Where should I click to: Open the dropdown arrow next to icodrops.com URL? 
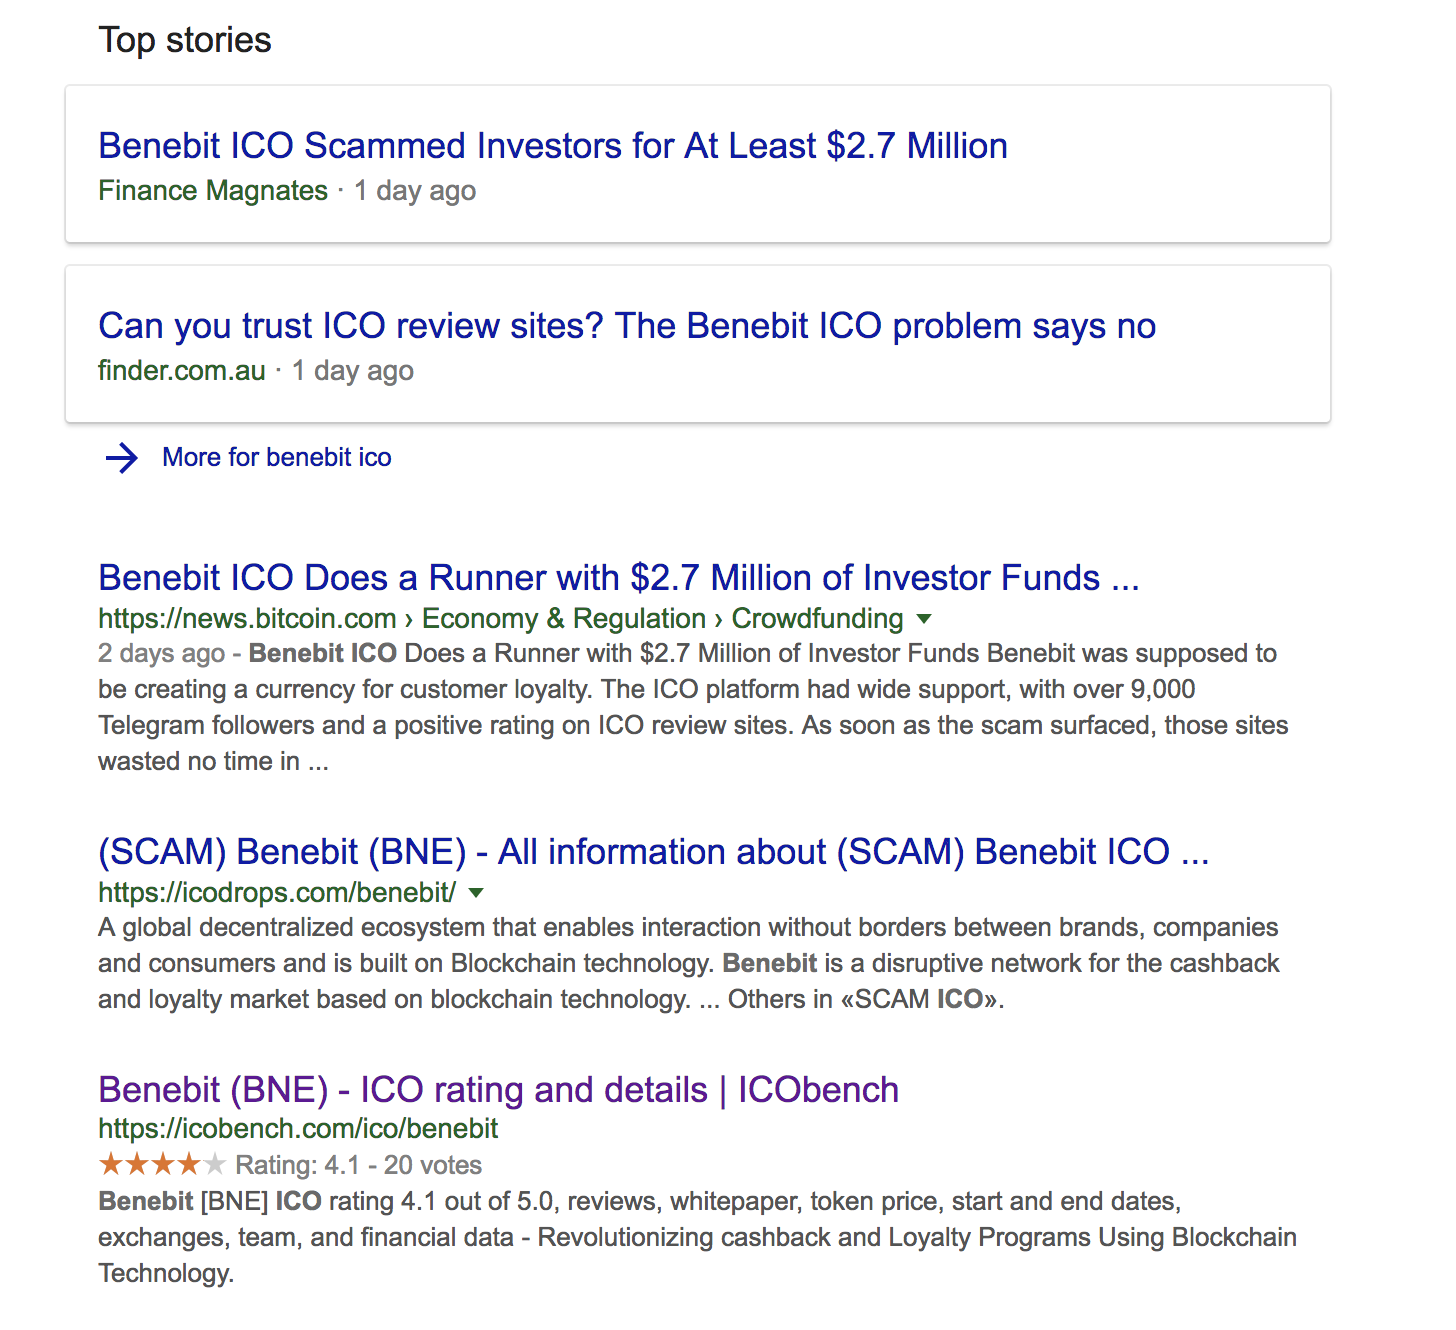tap(477, 892)
